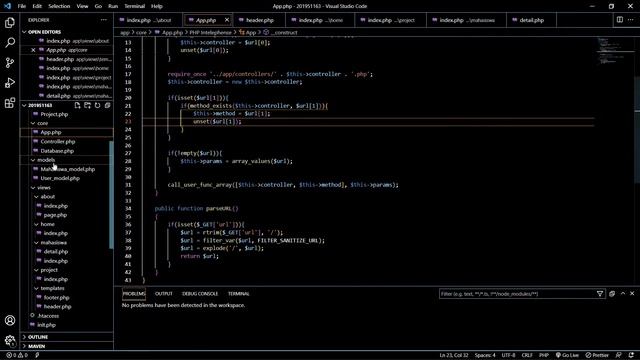This screenshot has width=640, height=360.
Task: Open .htaccess in the file tree
Action: 48,316
